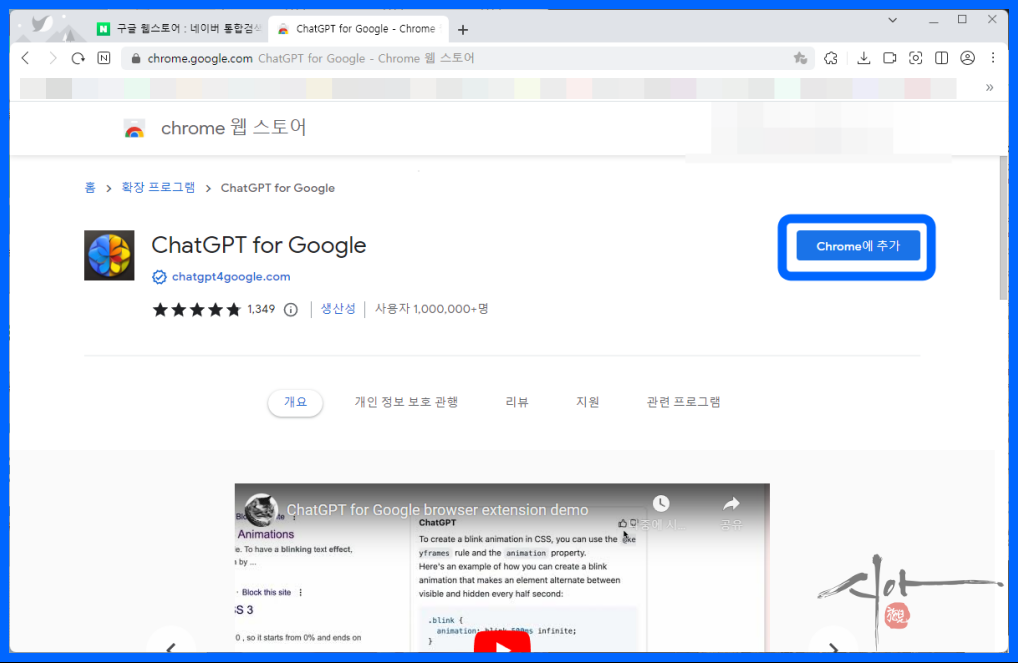Go to the 홈 breadcrumb link
The width and height of the screenshot is (1018, 663).
point(90,188)
